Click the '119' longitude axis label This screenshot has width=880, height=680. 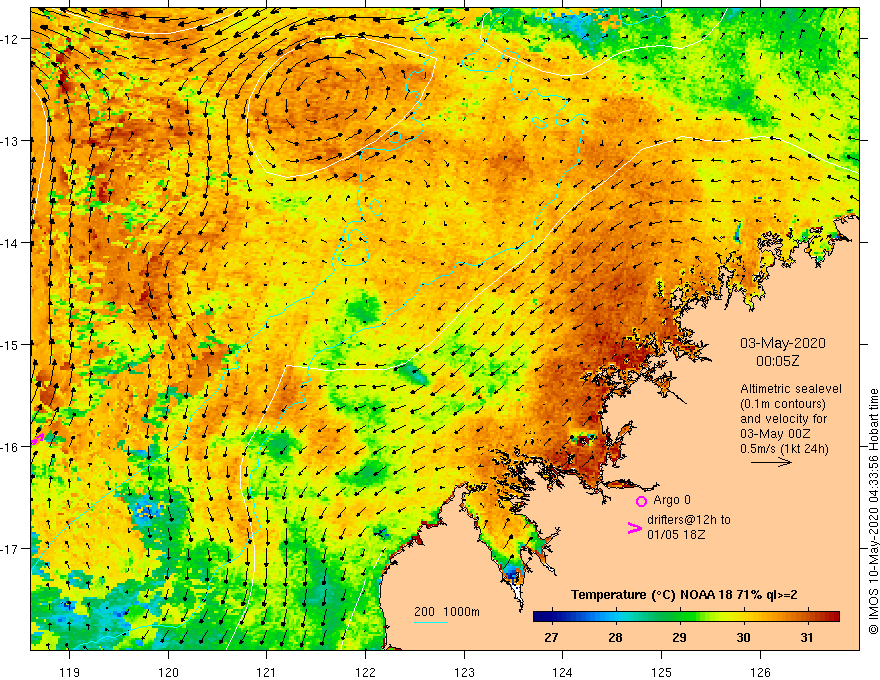(70, 672)
